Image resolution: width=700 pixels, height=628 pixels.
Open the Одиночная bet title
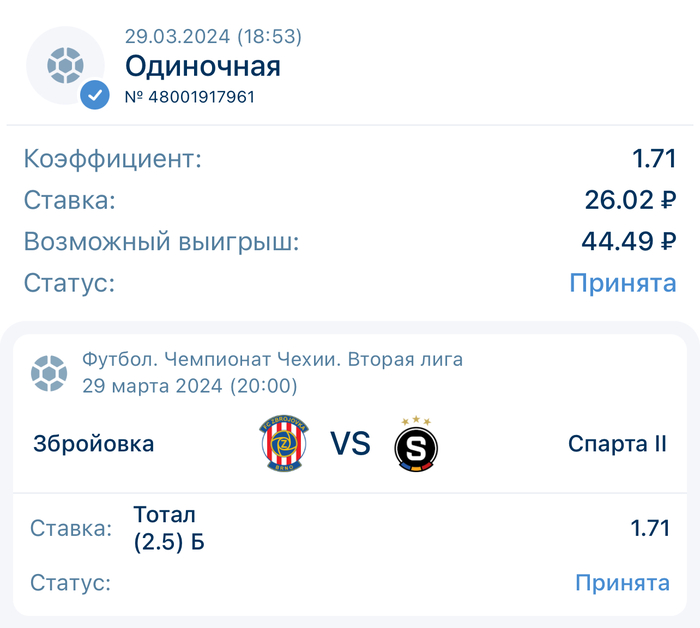(x=202, y=67)
